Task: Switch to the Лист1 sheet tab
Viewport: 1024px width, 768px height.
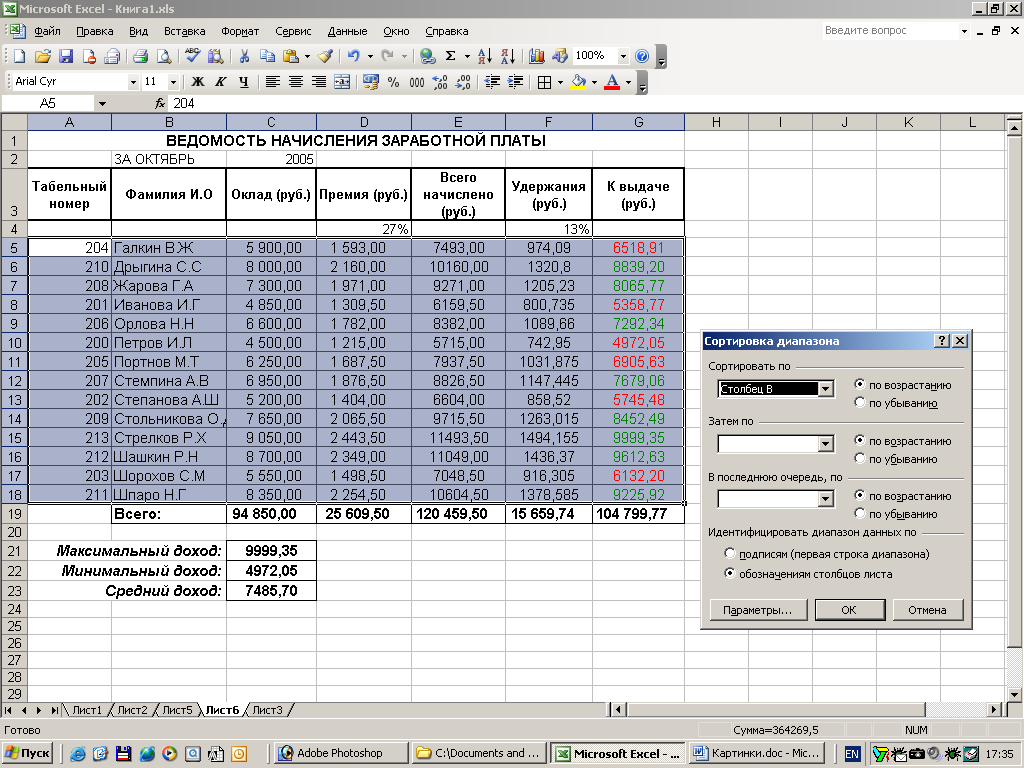Action: pos(87,710)
